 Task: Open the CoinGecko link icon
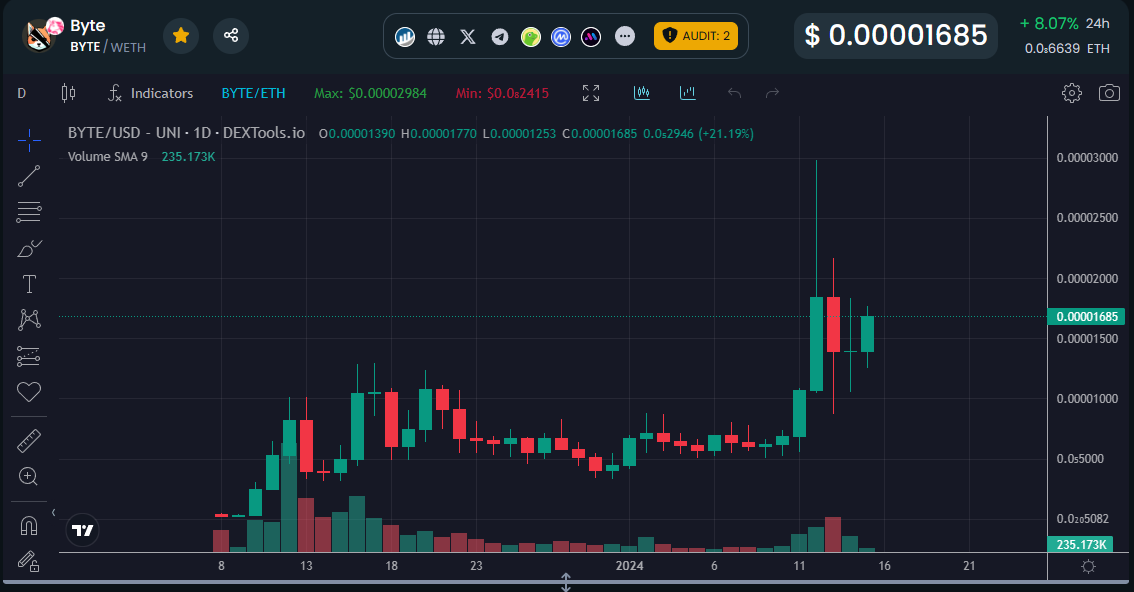pos(531,36)
